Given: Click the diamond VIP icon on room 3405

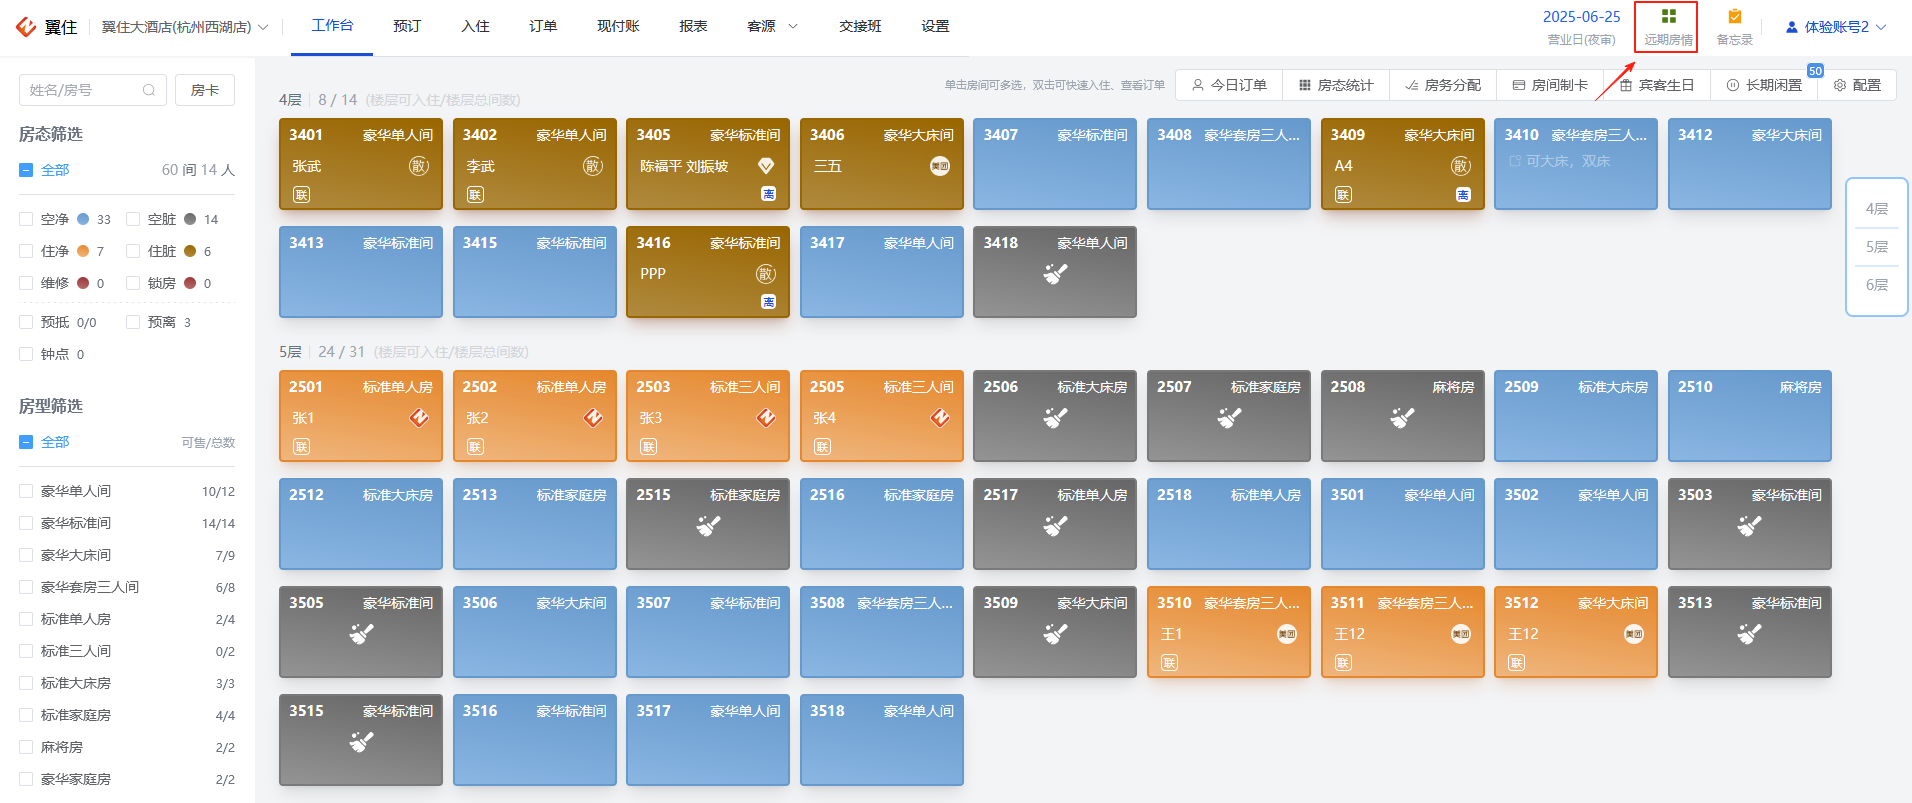Looking at the screenshot, I should coord(766,166).
